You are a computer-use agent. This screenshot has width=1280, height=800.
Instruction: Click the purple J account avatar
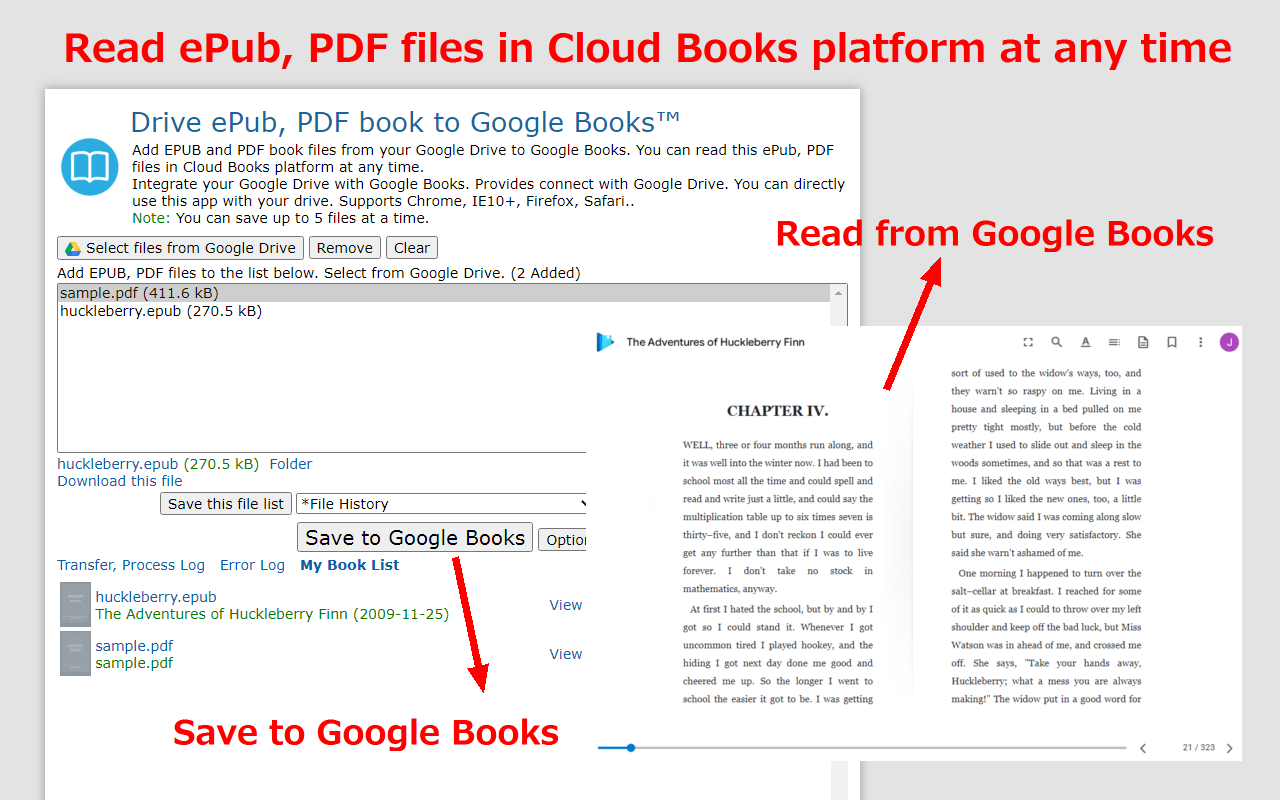pyautogui.click(x=1229, y=342)
